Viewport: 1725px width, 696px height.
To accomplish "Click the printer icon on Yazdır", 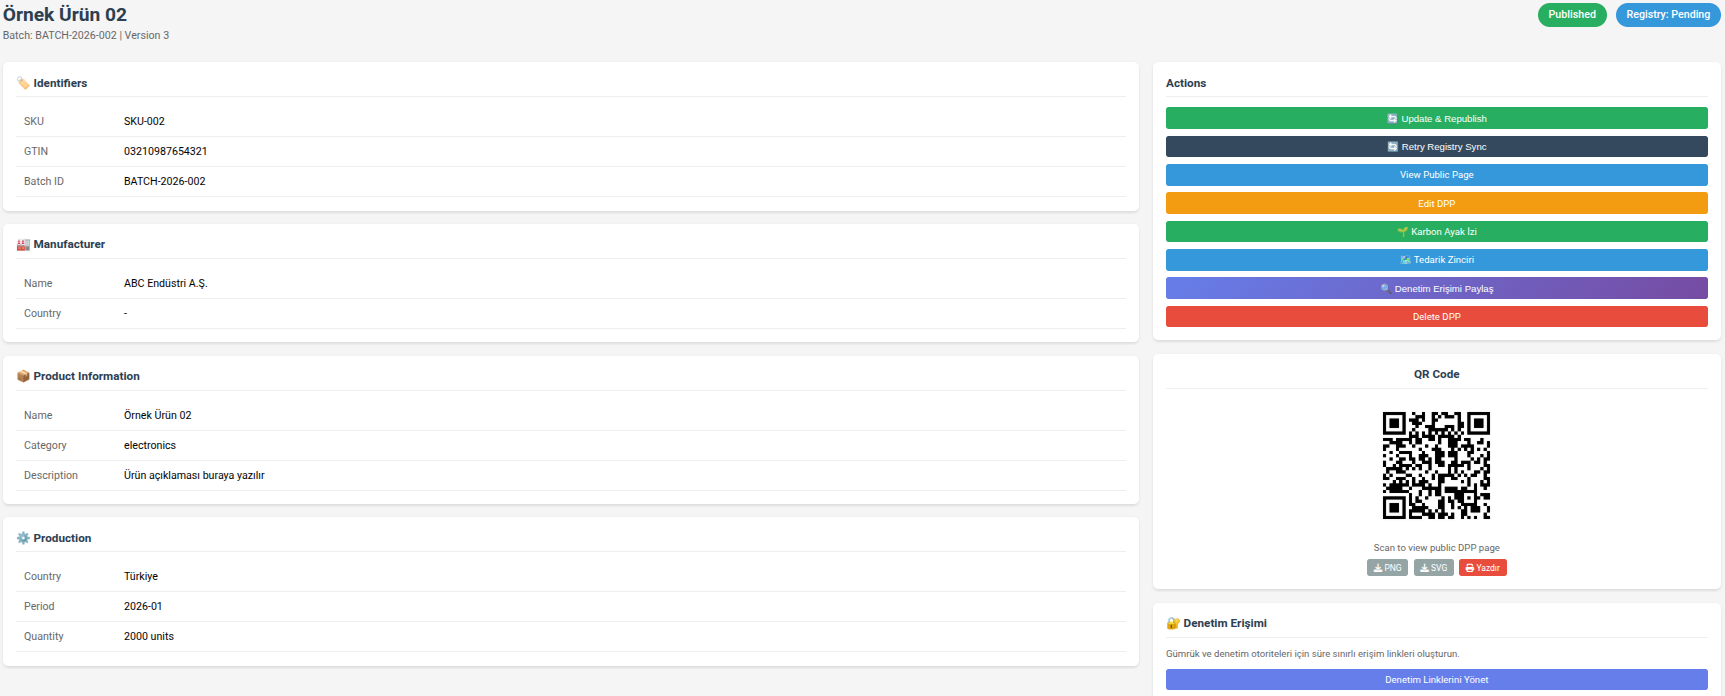I will (1470, 568).
